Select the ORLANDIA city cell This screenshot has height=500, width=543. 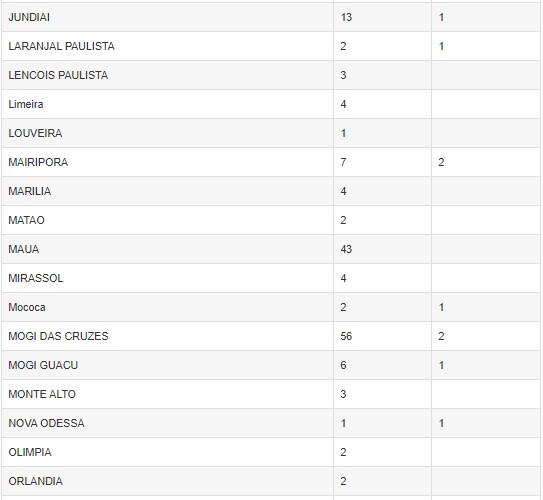(x=168, y=481)
